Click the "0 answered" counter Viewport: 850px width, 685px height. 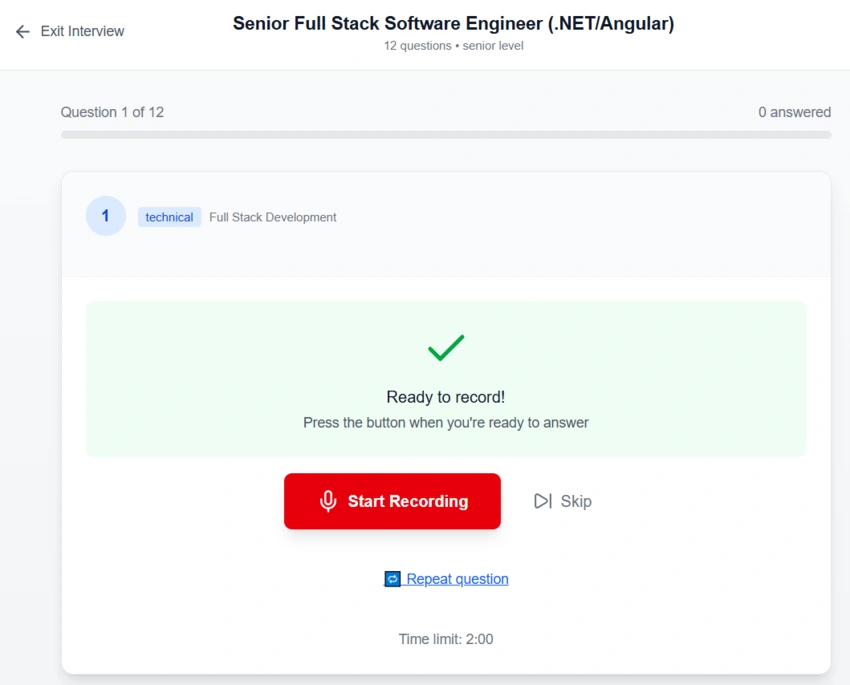(x=794, y=112)
